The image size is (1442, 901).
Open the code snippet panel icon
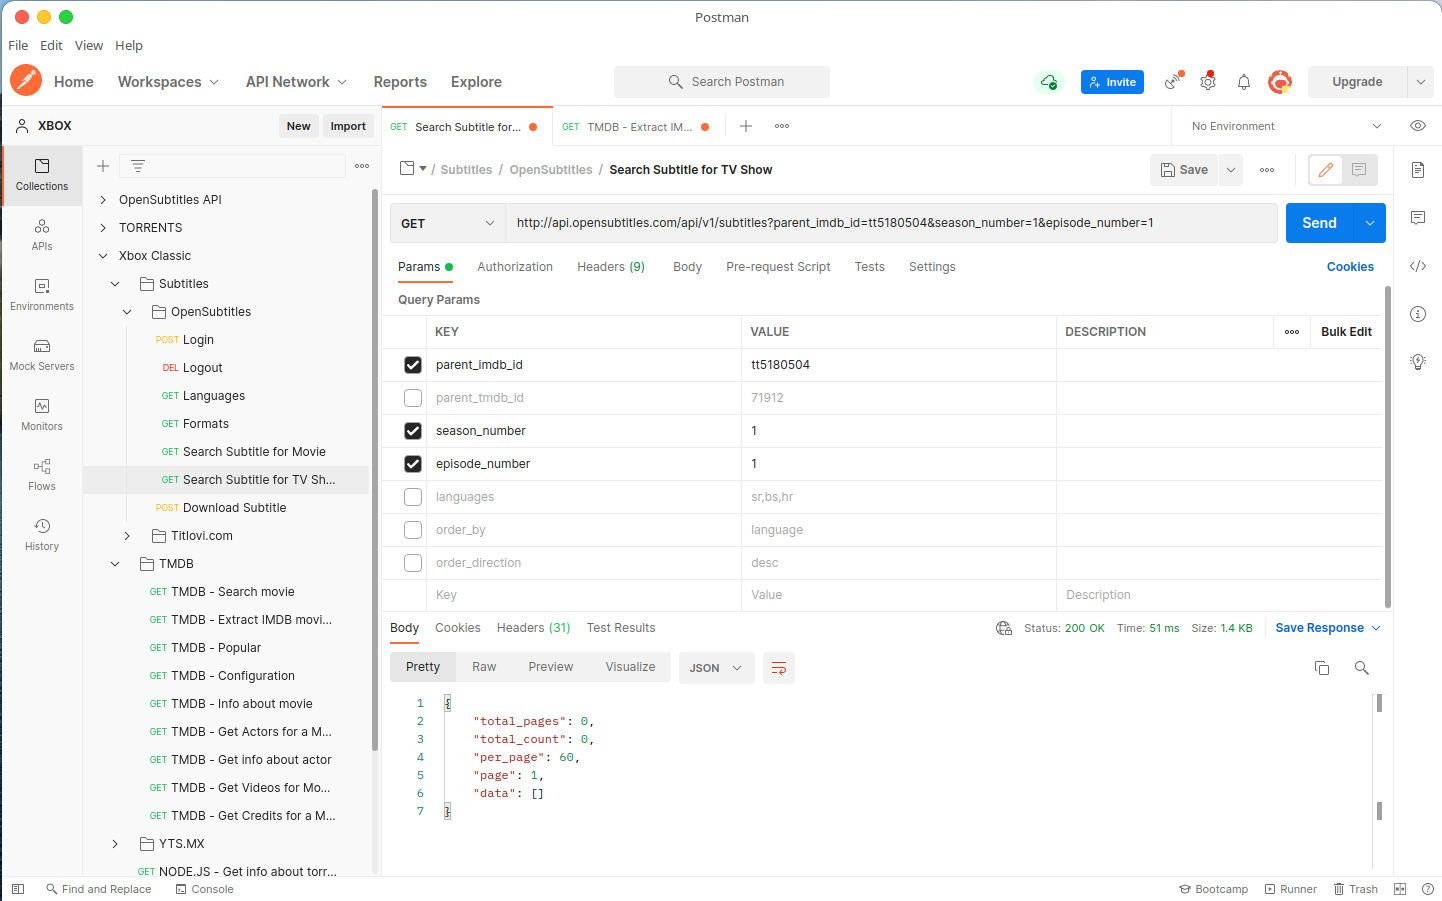1418,266
